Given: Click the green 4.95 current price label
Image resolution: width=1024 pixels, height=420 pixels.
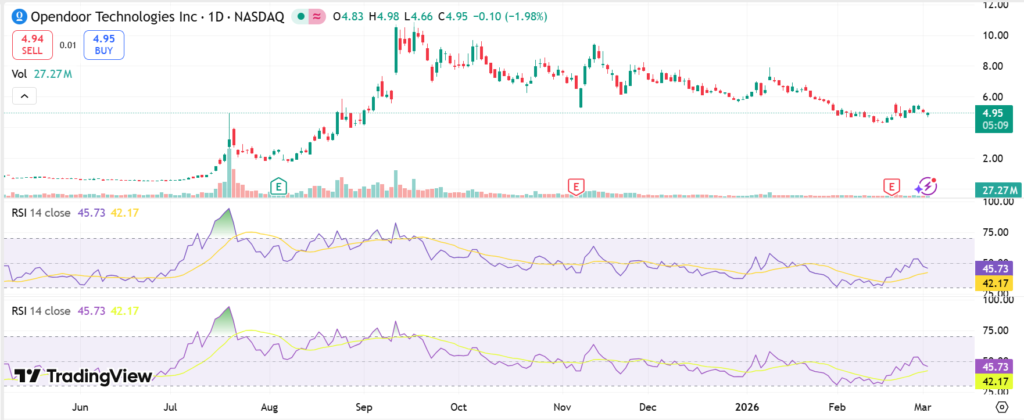Looking at the screenshot, I should (994, 120).
